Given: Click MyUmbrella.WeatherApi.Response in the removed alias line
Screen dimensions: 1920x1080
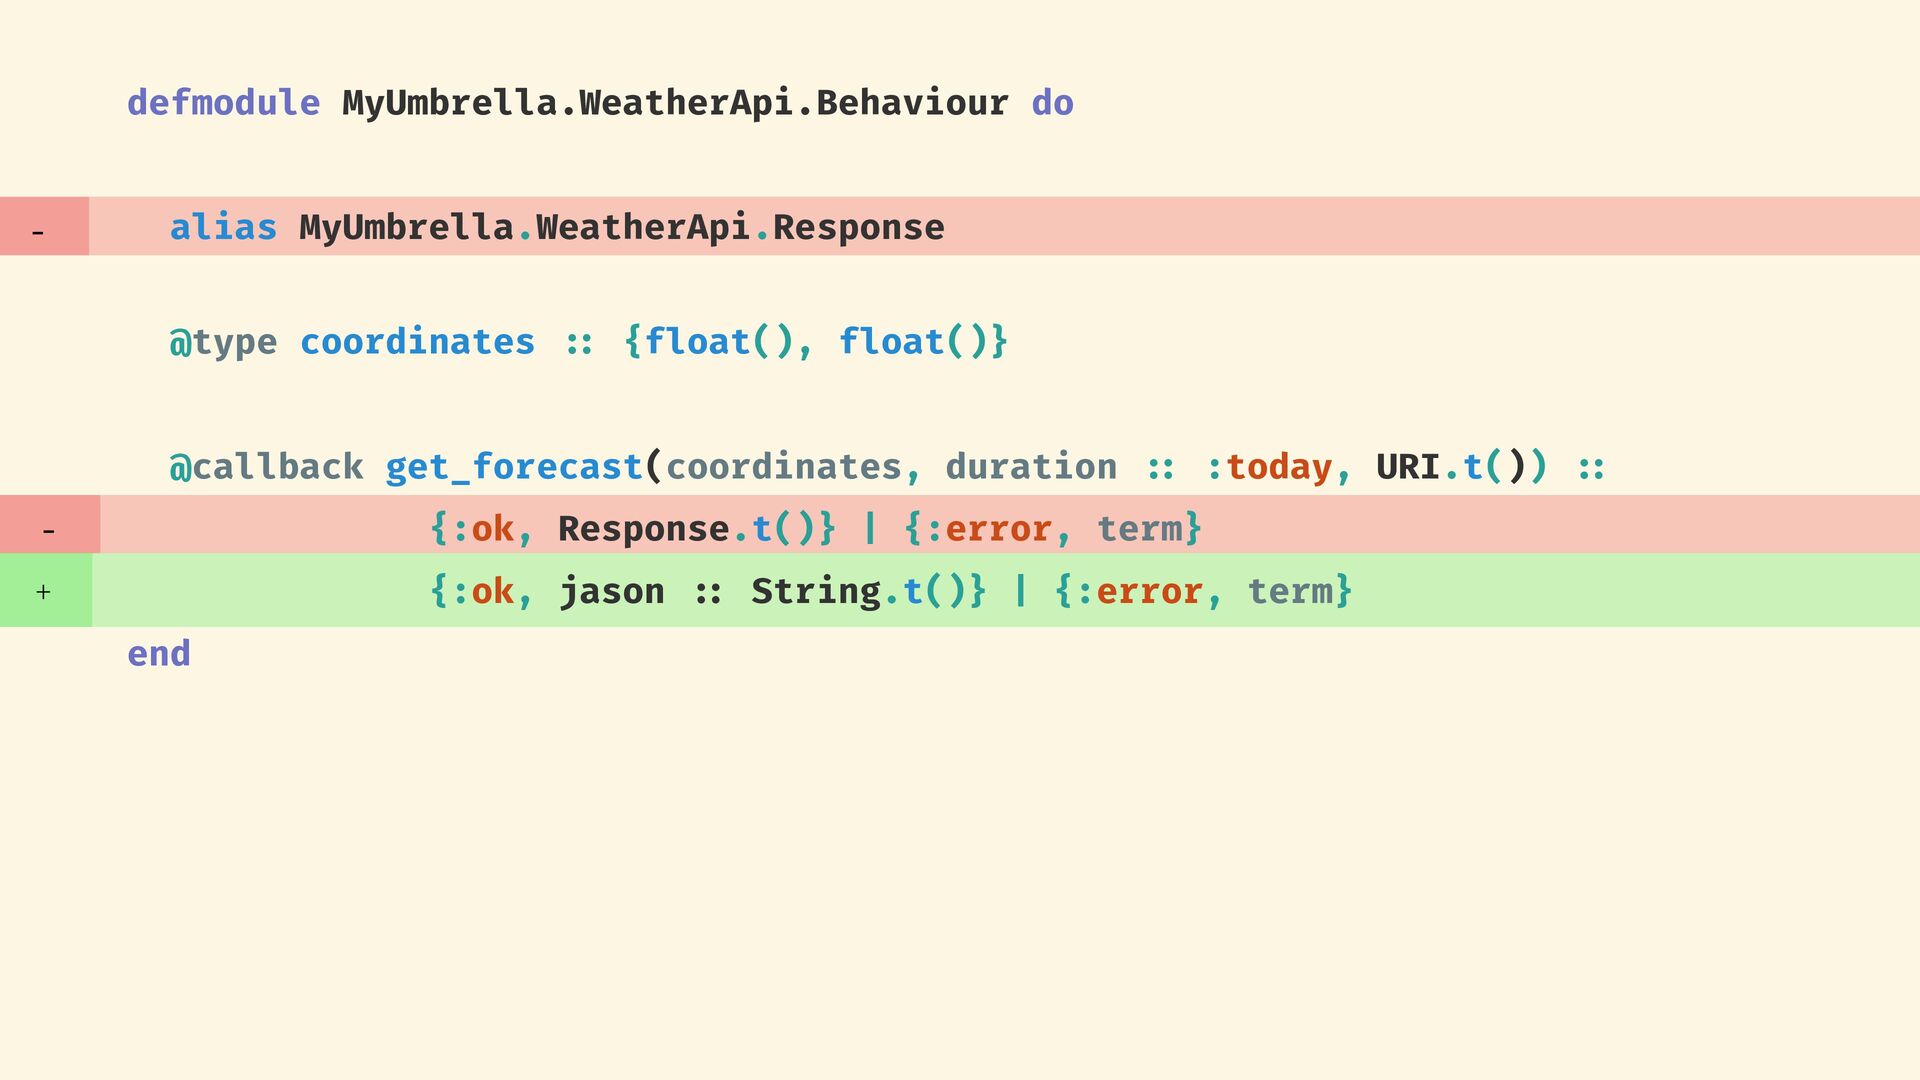Looking at the screenshot, I should pyautogui.click(x=622, y=227).
